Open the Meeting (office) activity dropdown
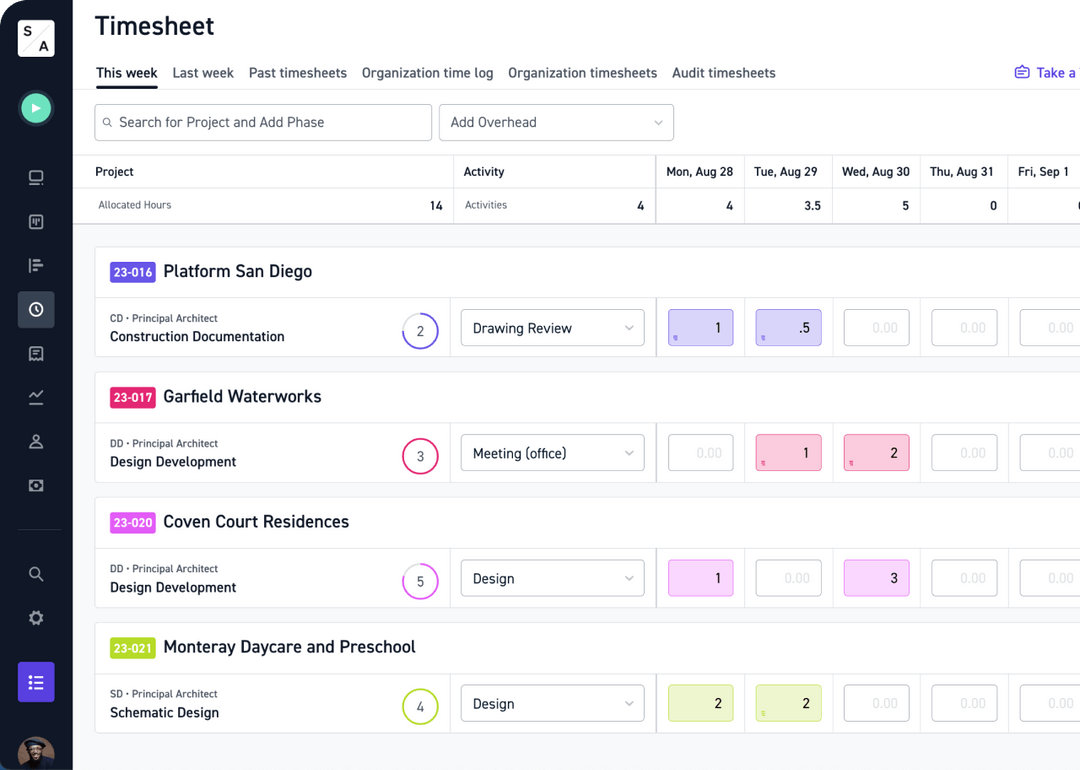Viewport: 1080px width, 770px height. (552, 452)
